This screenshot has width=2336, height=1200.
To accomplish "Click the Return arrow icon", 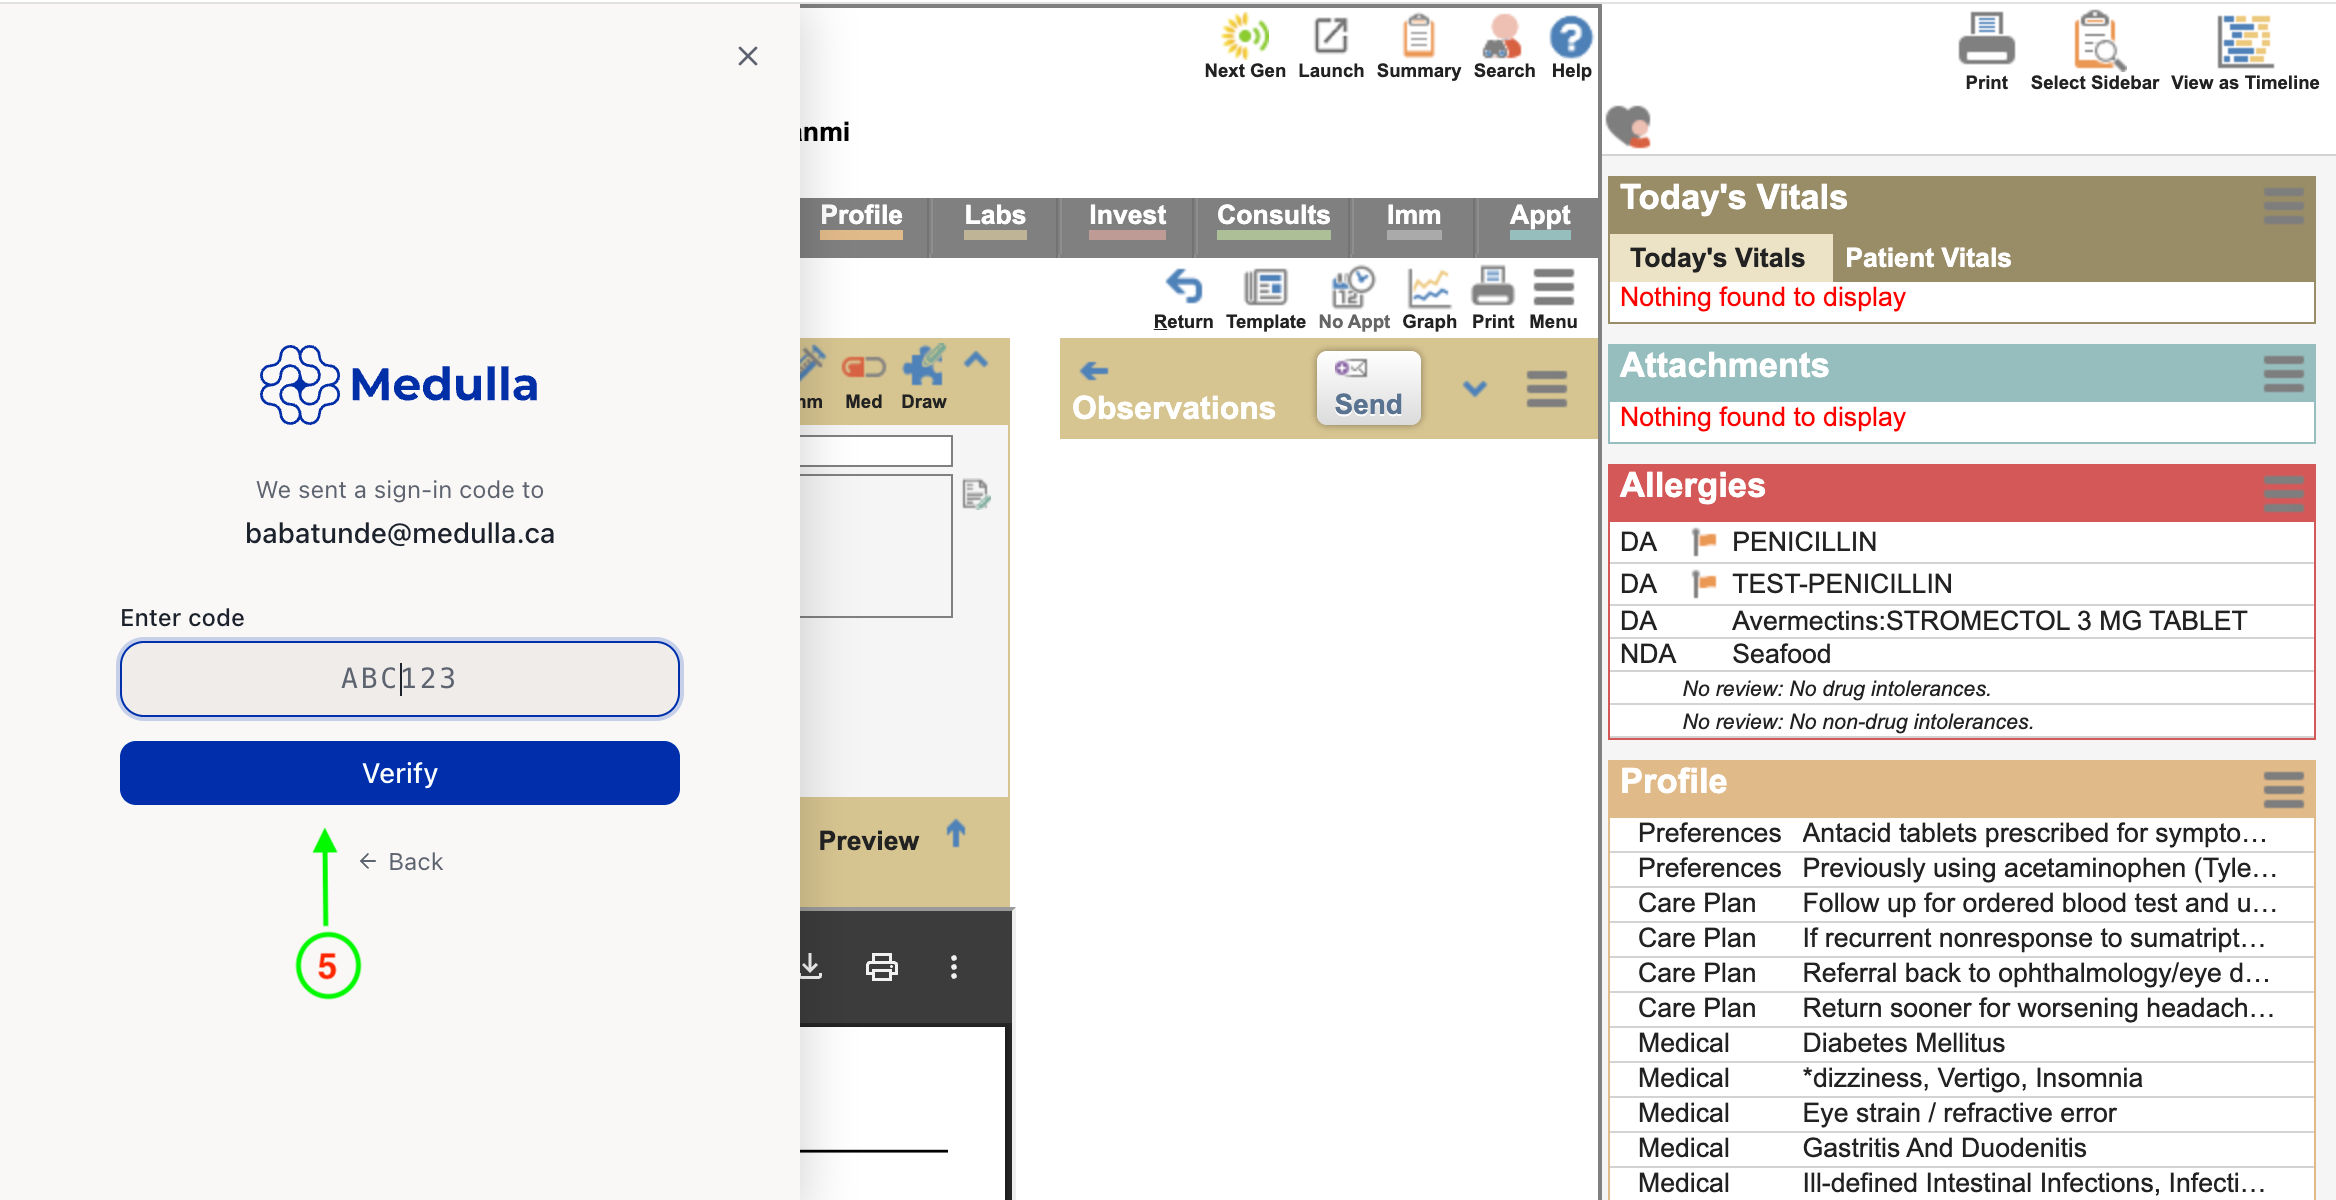I will pos(1184,298).
